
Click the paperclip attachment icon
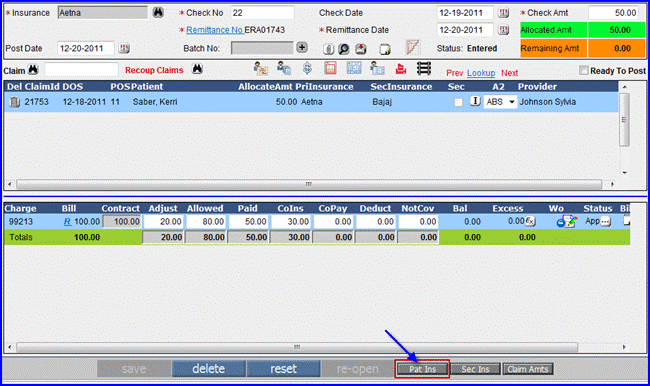pyautogui.click(x=328, y=49)
